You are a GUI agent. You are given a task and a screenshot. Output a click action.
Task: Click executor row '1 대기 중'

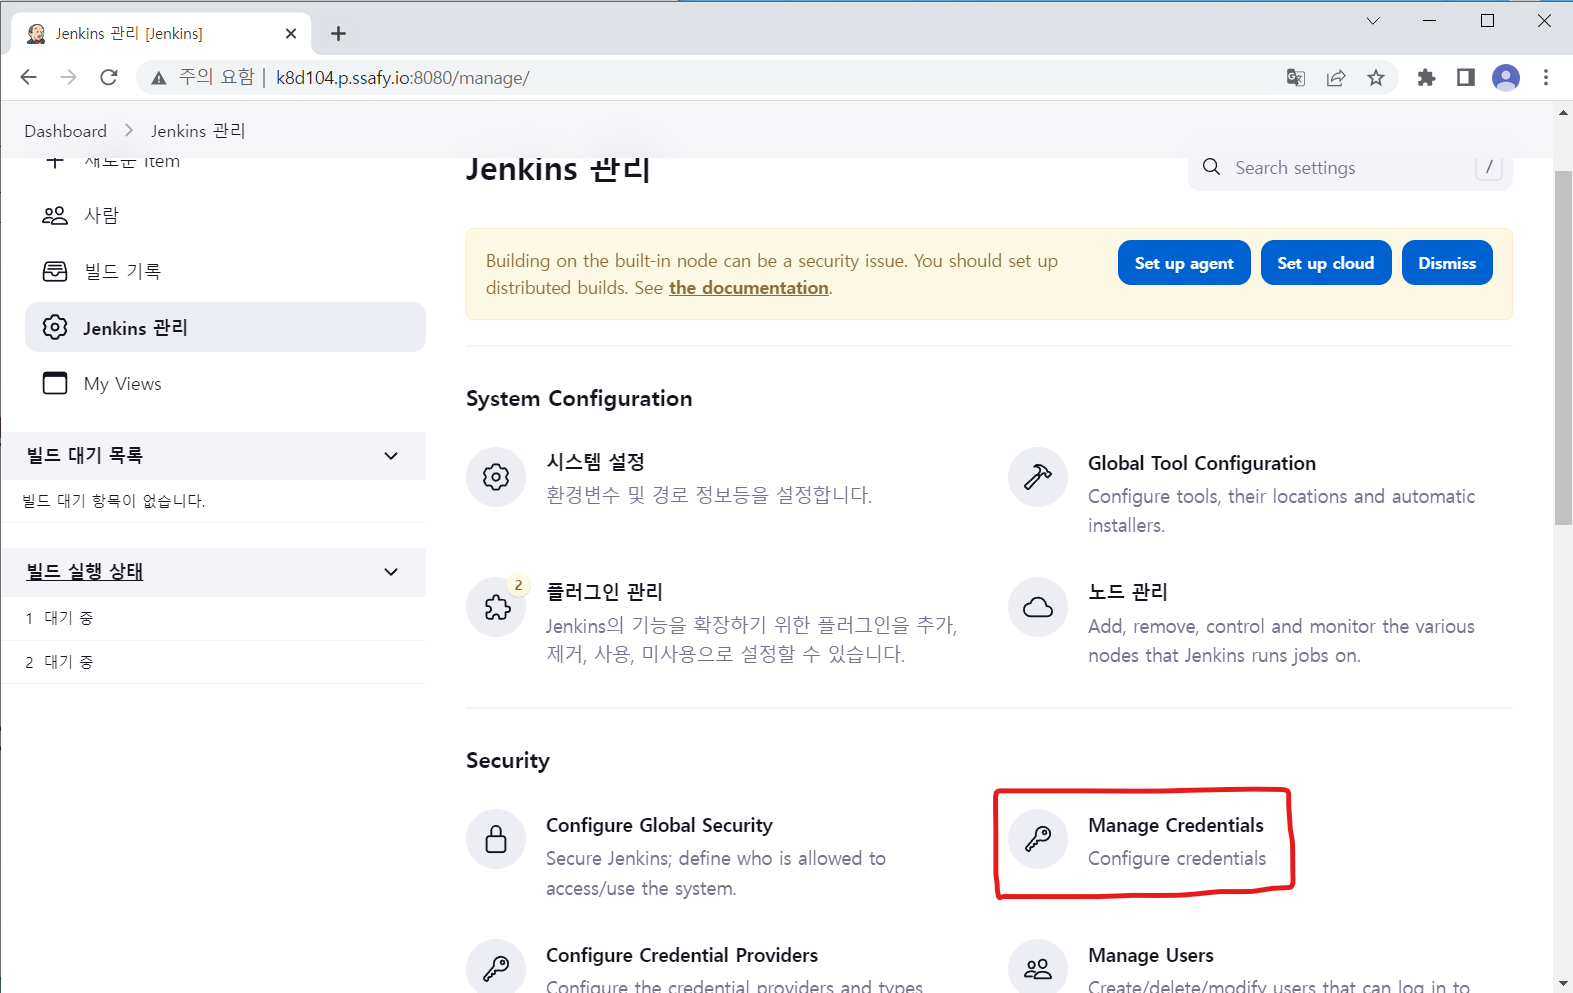[214, 618]
